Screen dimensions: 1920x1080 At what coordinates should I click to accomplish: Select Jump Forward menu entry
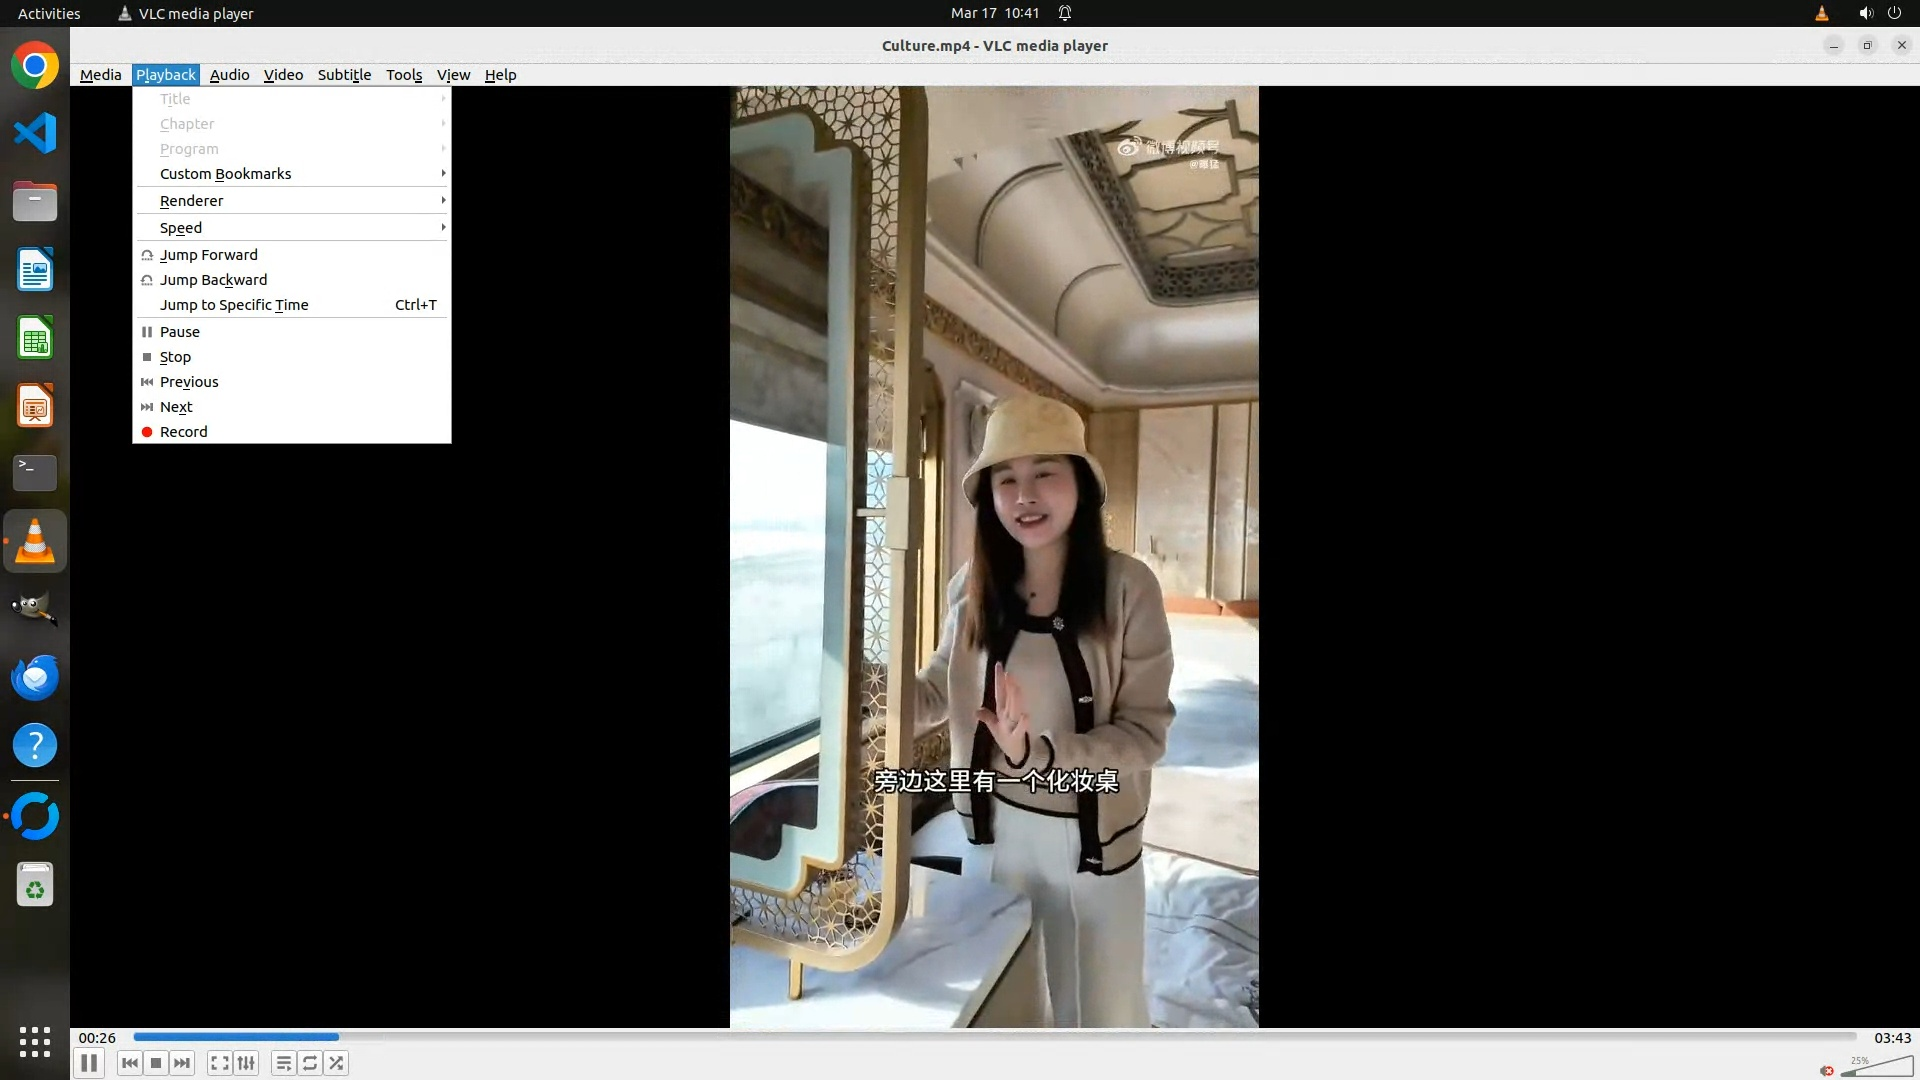[209, 255]
